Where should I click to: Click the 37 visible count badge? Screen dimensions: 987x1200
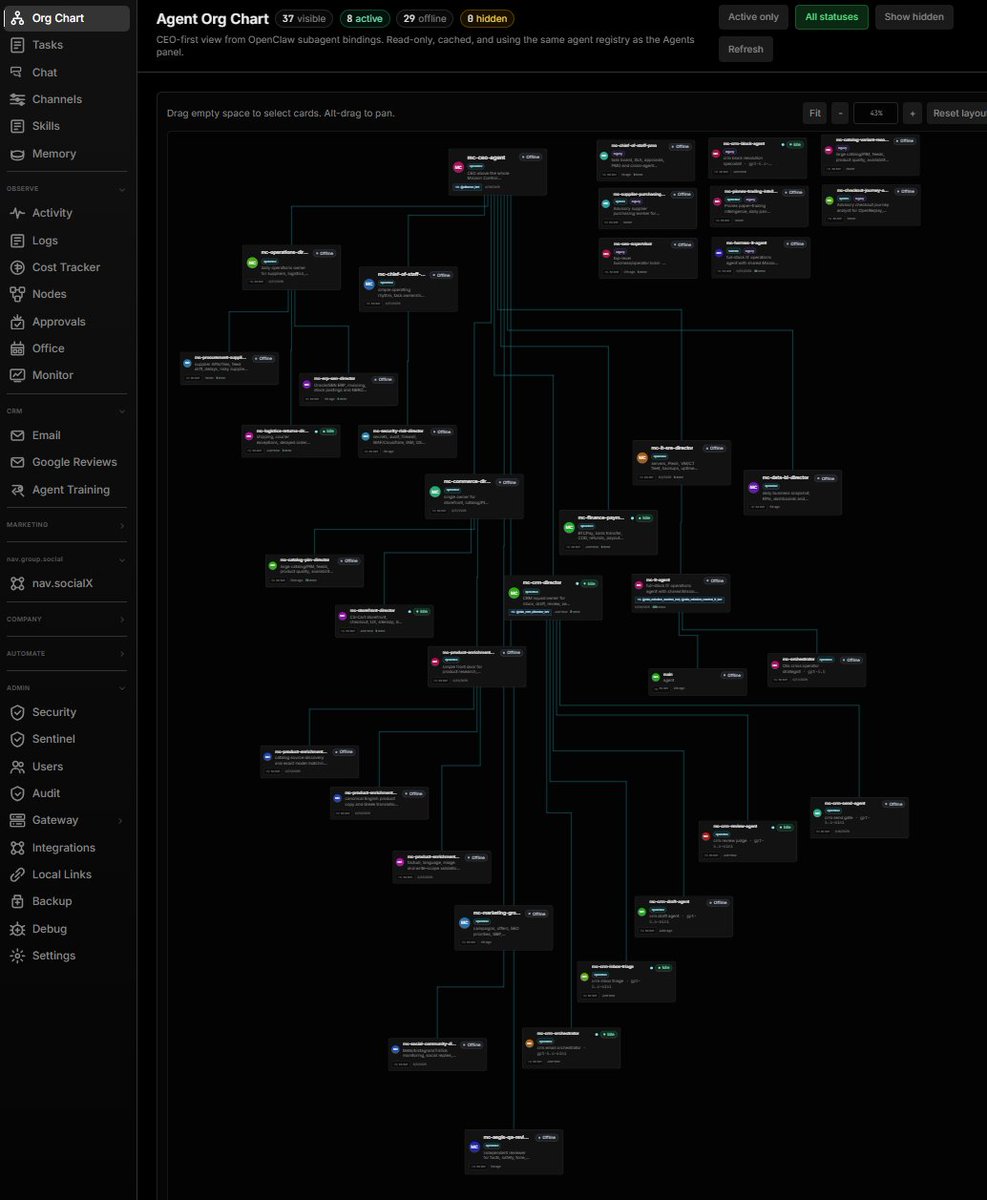[304, 18]
